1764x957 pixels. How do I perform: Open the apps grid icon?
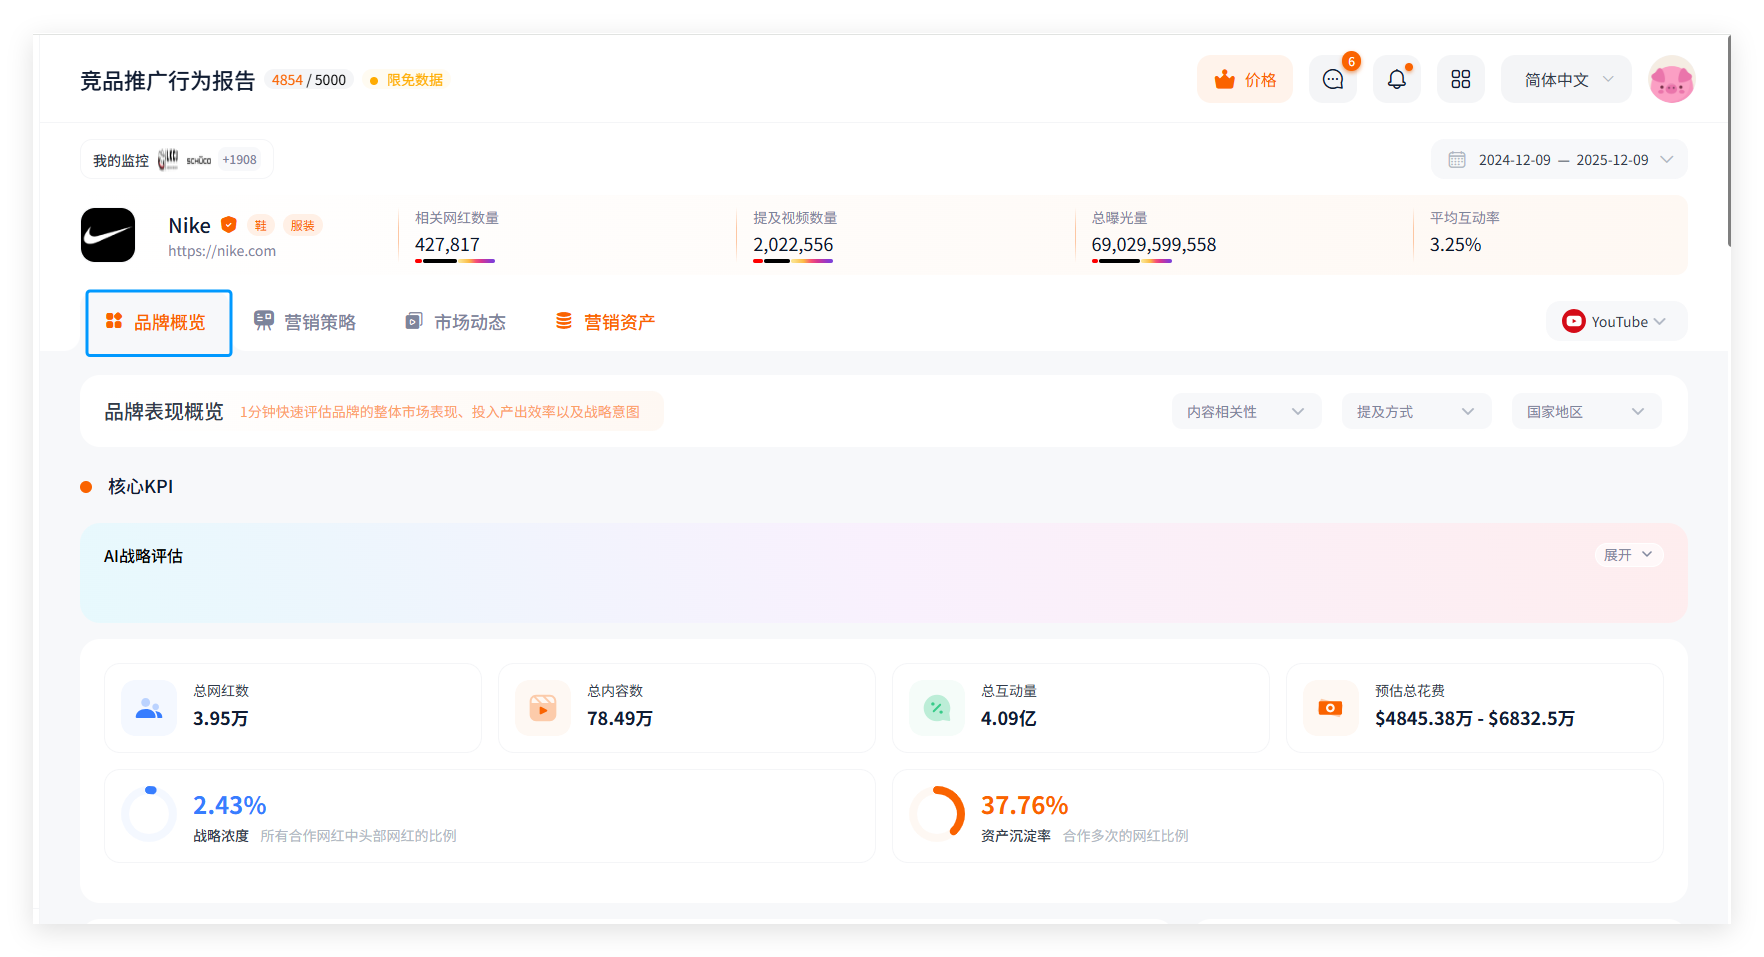pyautogui.click(x=1460, y=80)
